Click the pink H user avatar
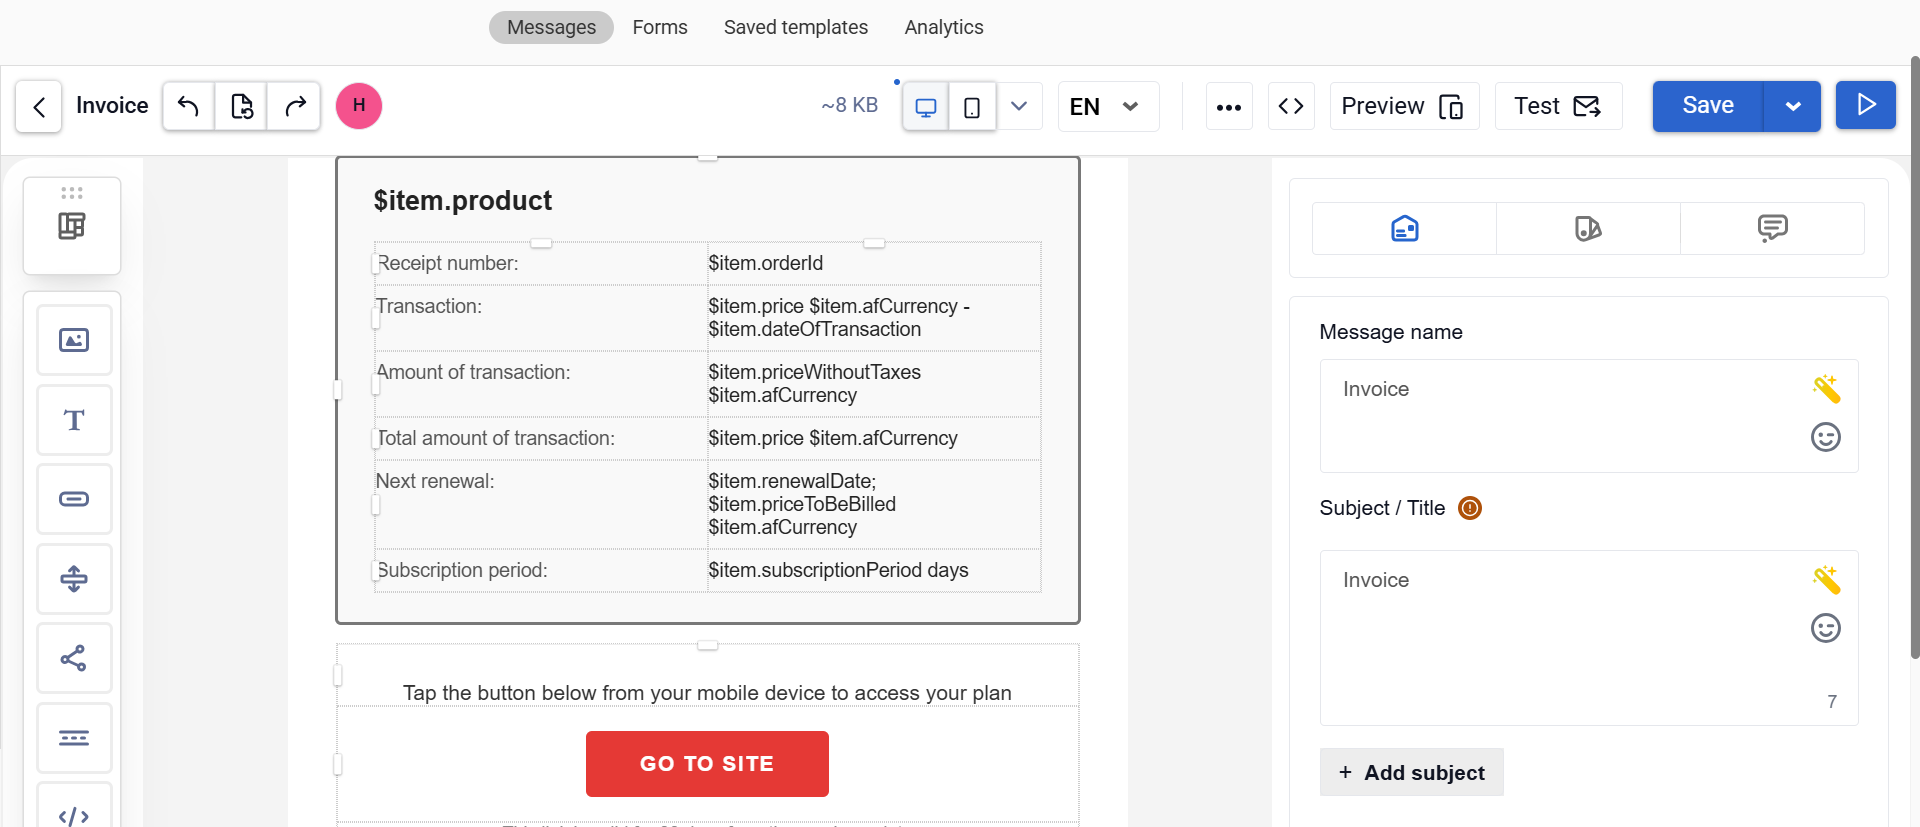The width and height of the screenshot is (1920, 827). point(359,106)
